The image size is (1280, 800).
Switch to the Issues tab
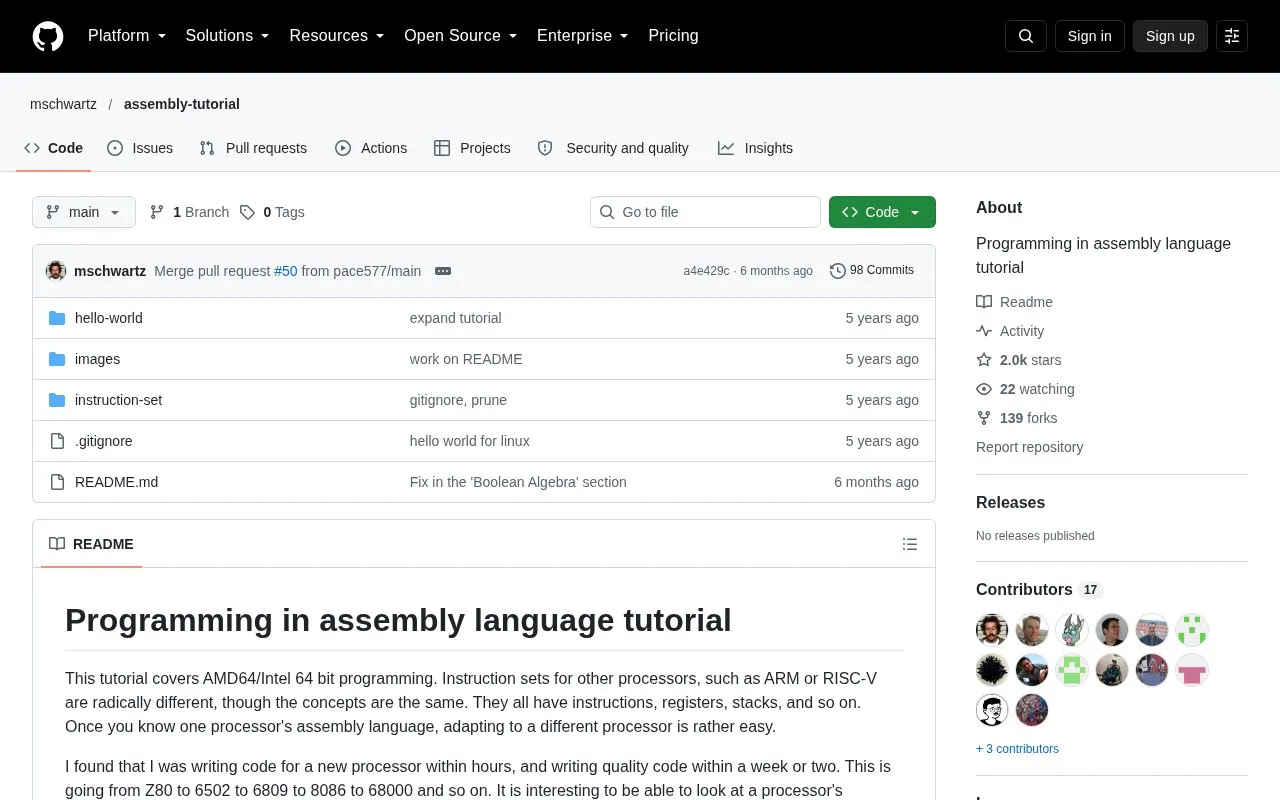click(140, 148)
